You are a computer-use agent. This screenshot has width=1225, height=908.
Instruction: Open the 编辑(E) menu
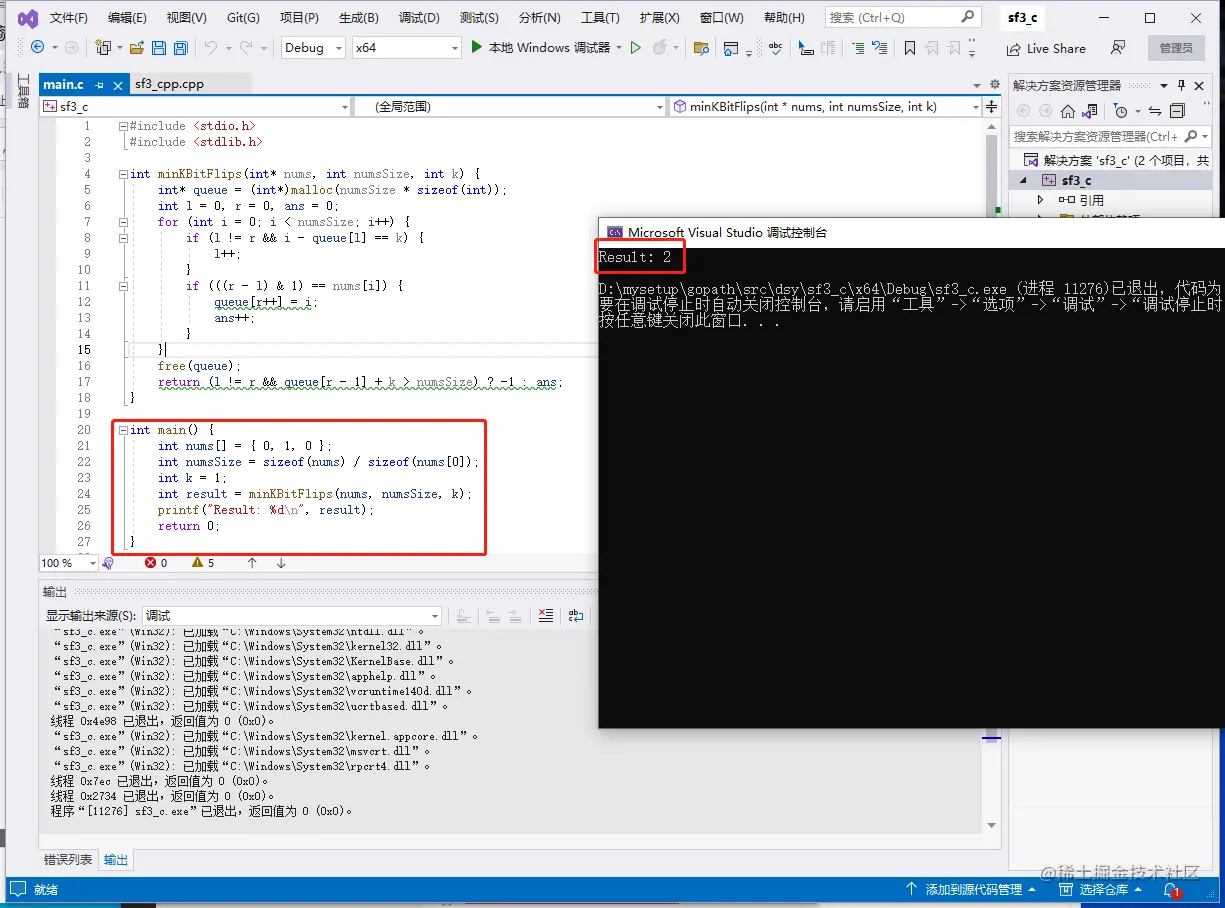pos(127,18)
